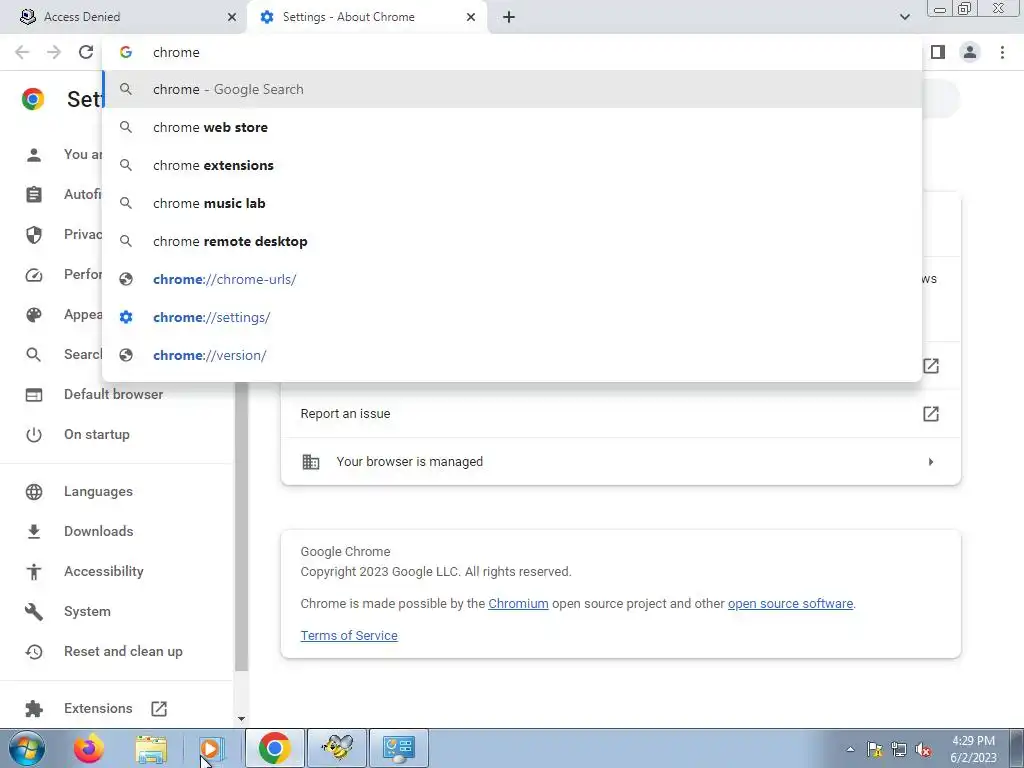1024x768 pixels.
Task: Choose 'chrome web store' suggestion
Action: 513,127
